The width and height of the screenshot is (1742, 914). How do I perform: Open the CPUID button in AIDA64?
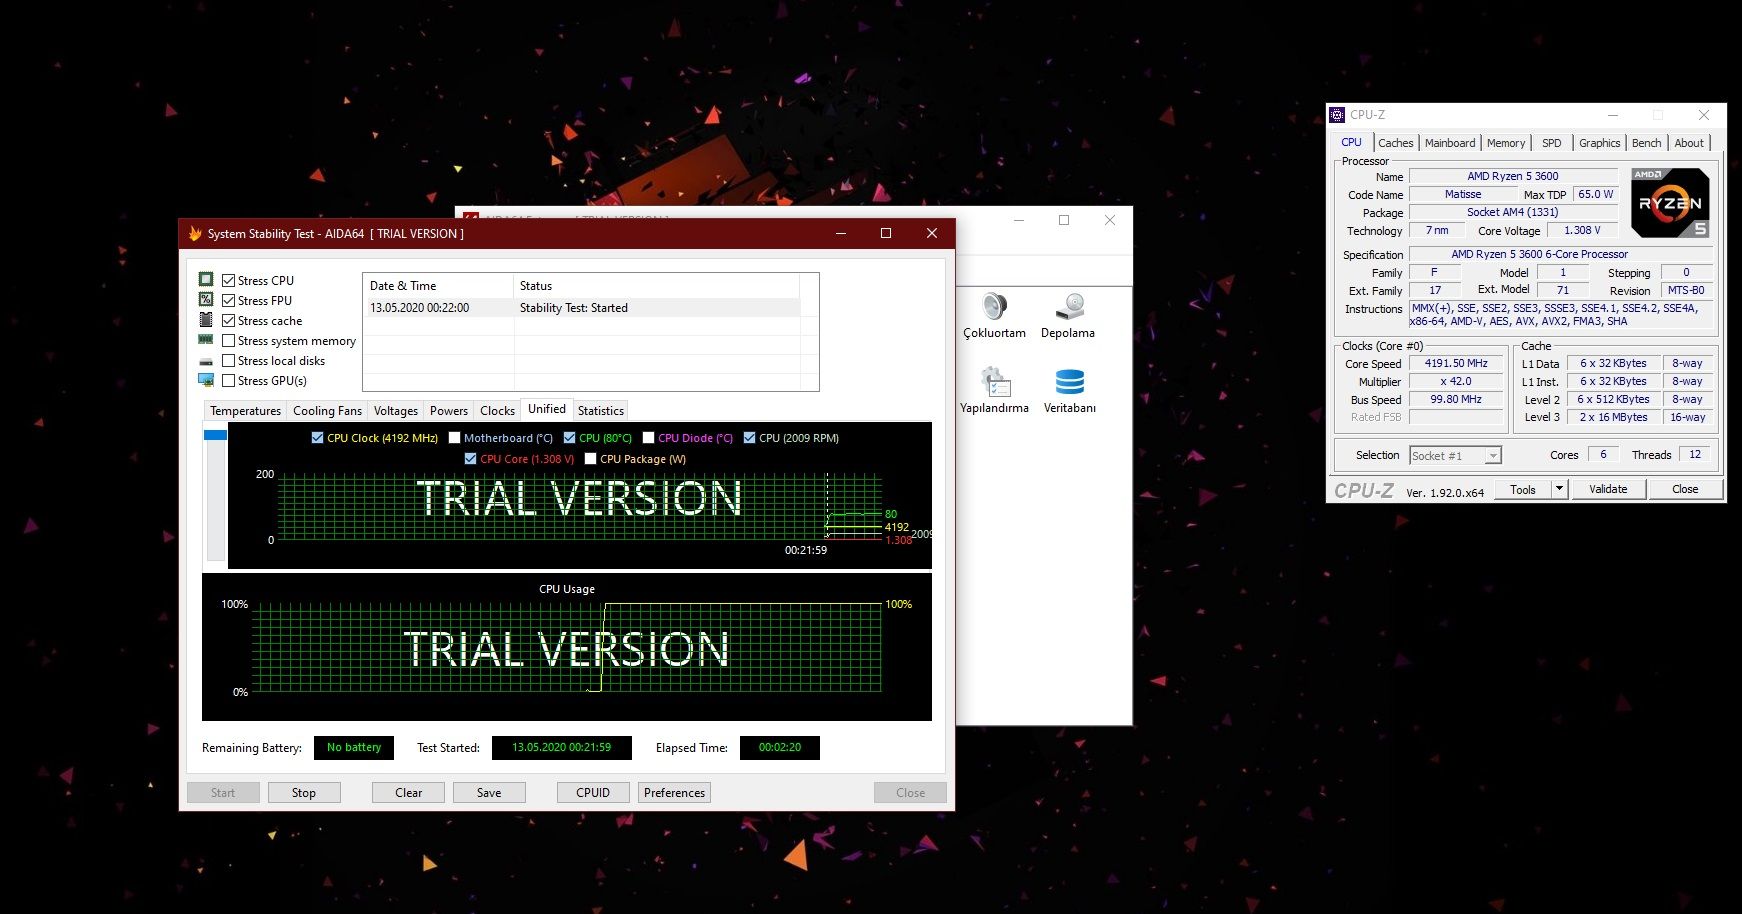click(x=593, y=793)
